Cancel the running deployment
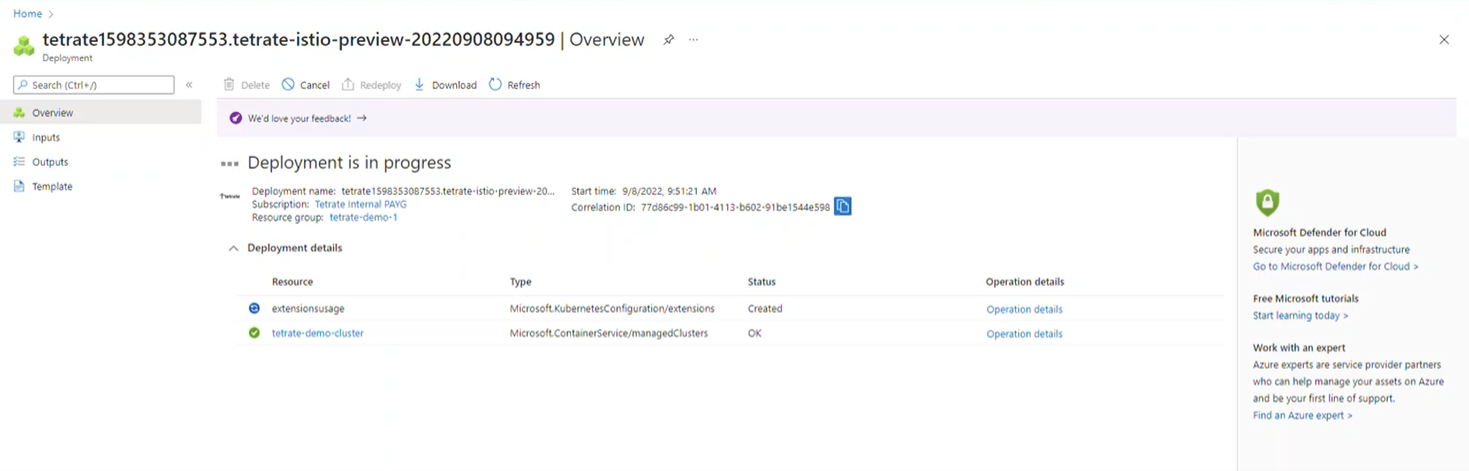Screen dimensions: 1469x471 (305, 85)
